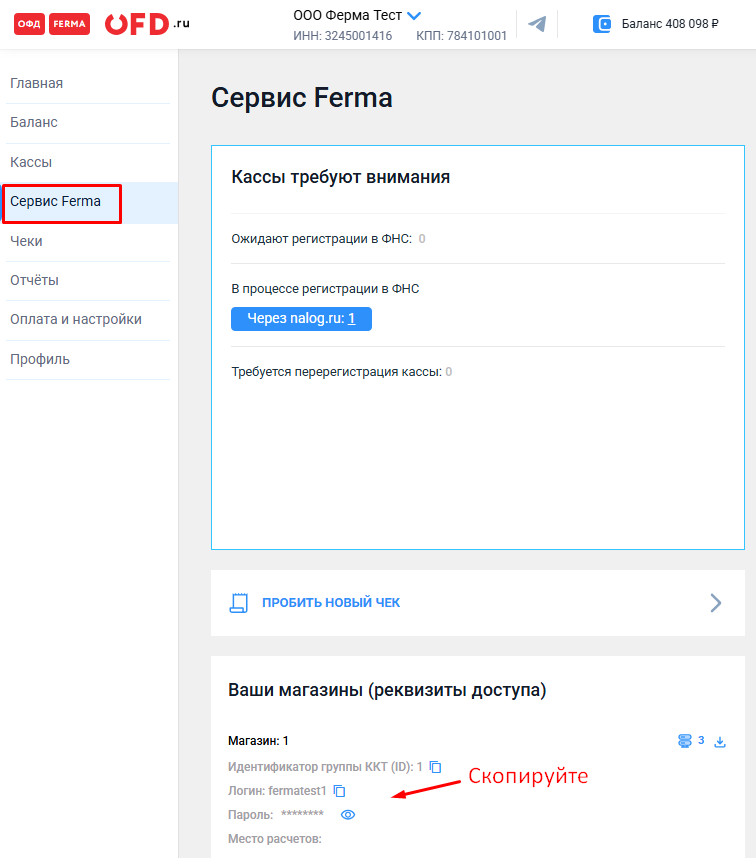756x858 pixels.
Task: Click the Место расчетов label
Action: [x=275, y=839]
